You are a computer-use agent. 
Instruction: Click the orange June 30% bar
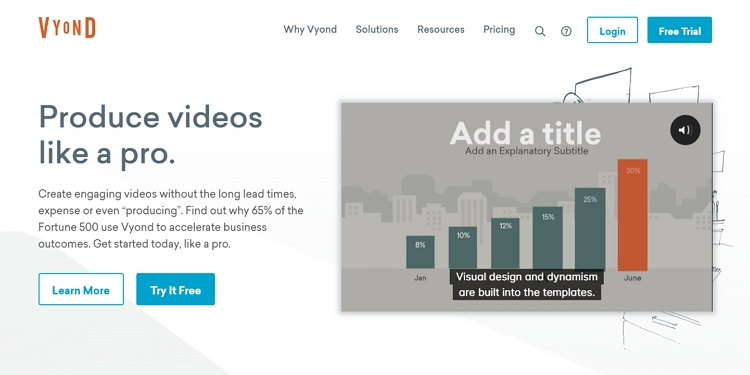(632, 215)
